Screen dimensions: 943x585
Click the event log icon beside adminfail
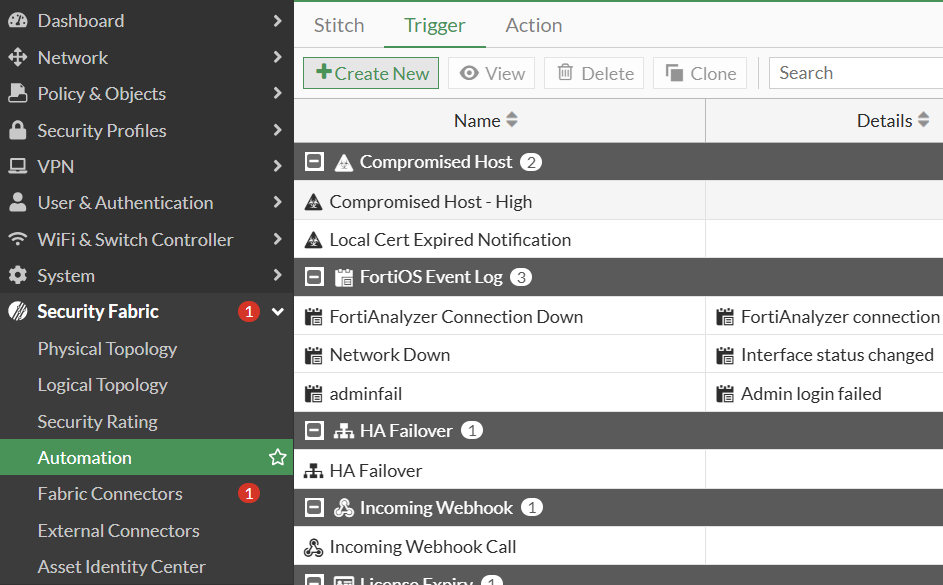pos(313,394)
